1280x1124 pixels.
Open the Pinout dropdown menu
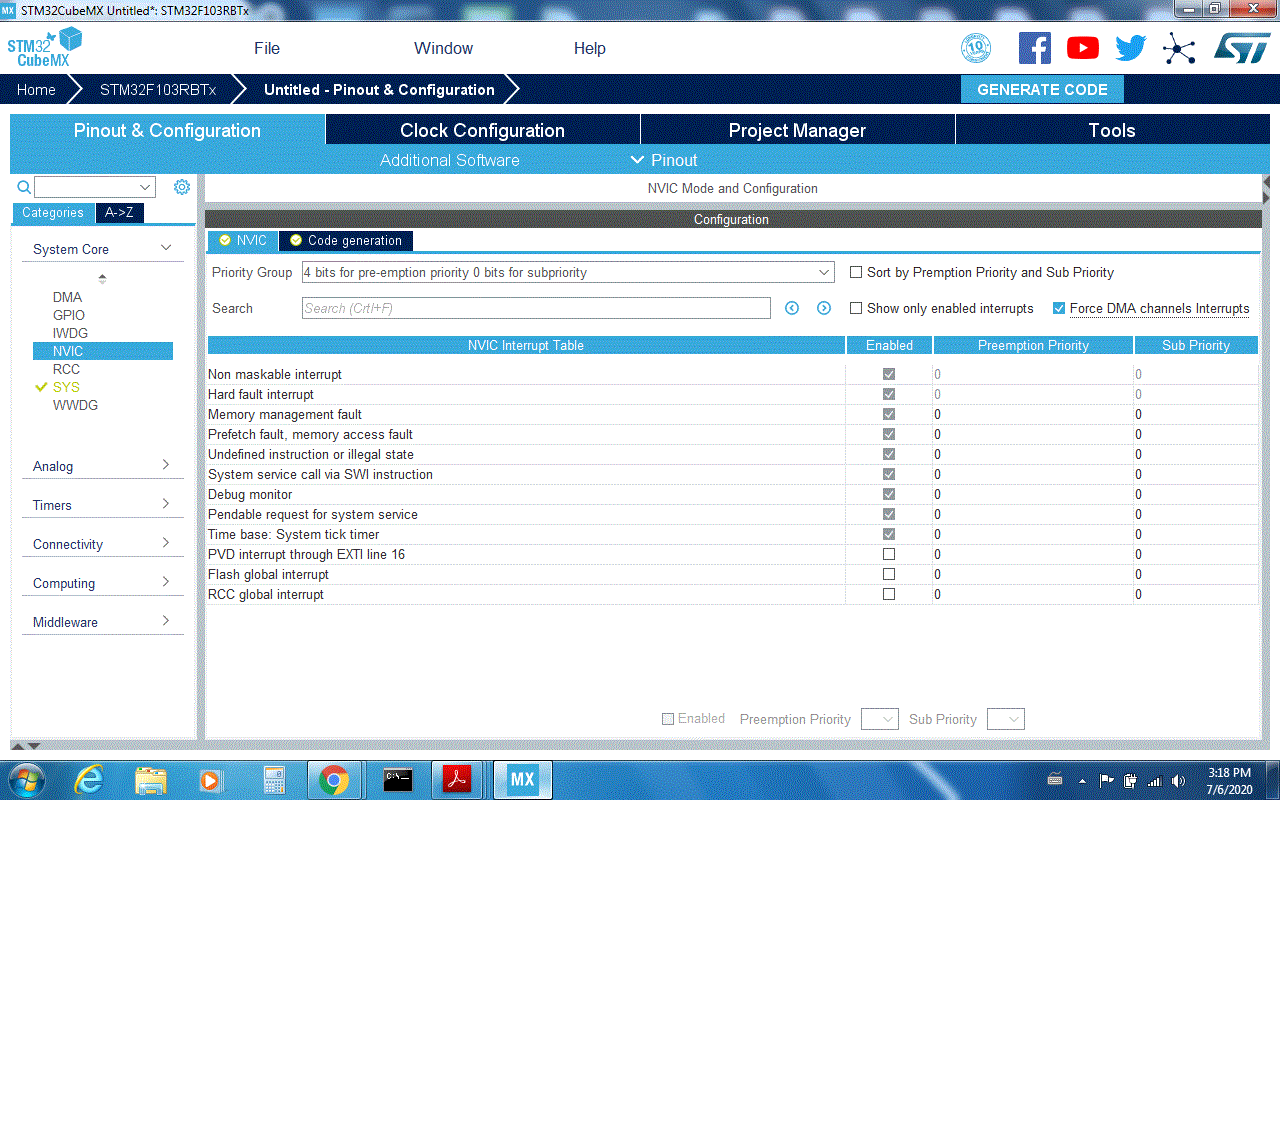point(664,160)
